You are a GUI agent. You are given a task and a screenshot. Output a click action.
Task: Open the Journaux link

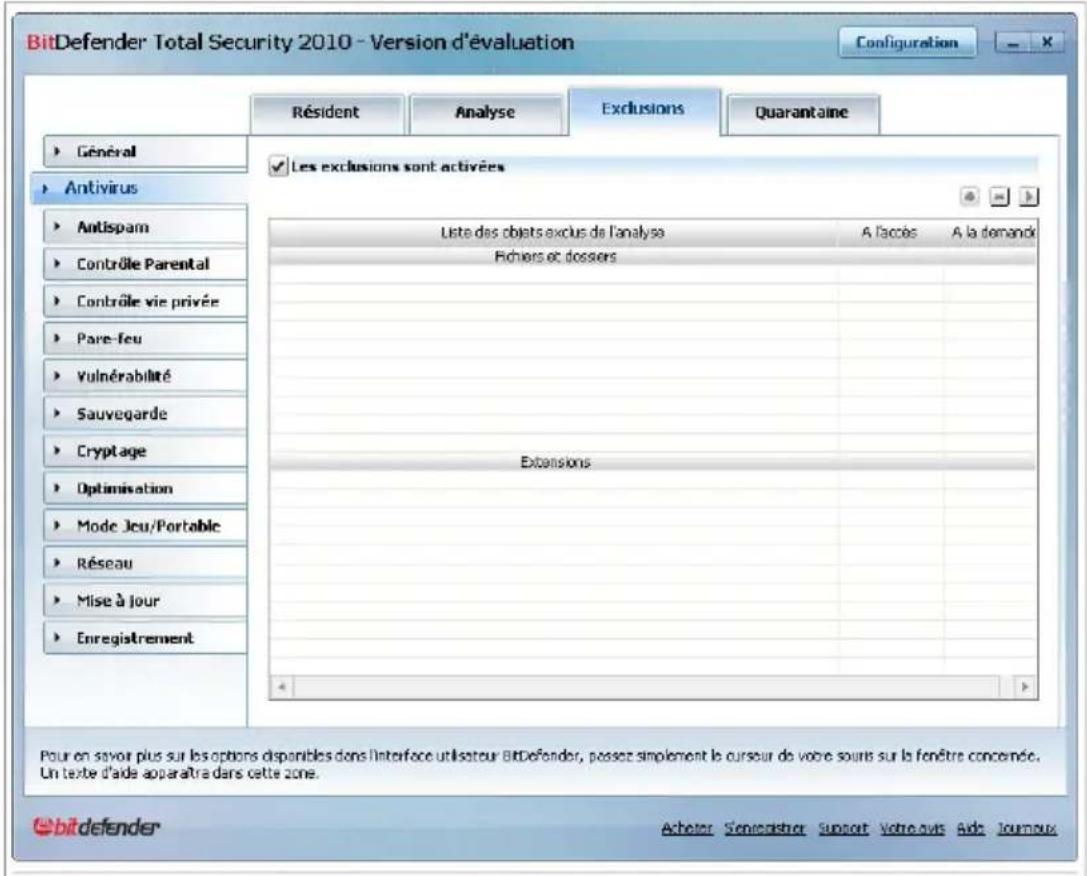(1027, 828)
